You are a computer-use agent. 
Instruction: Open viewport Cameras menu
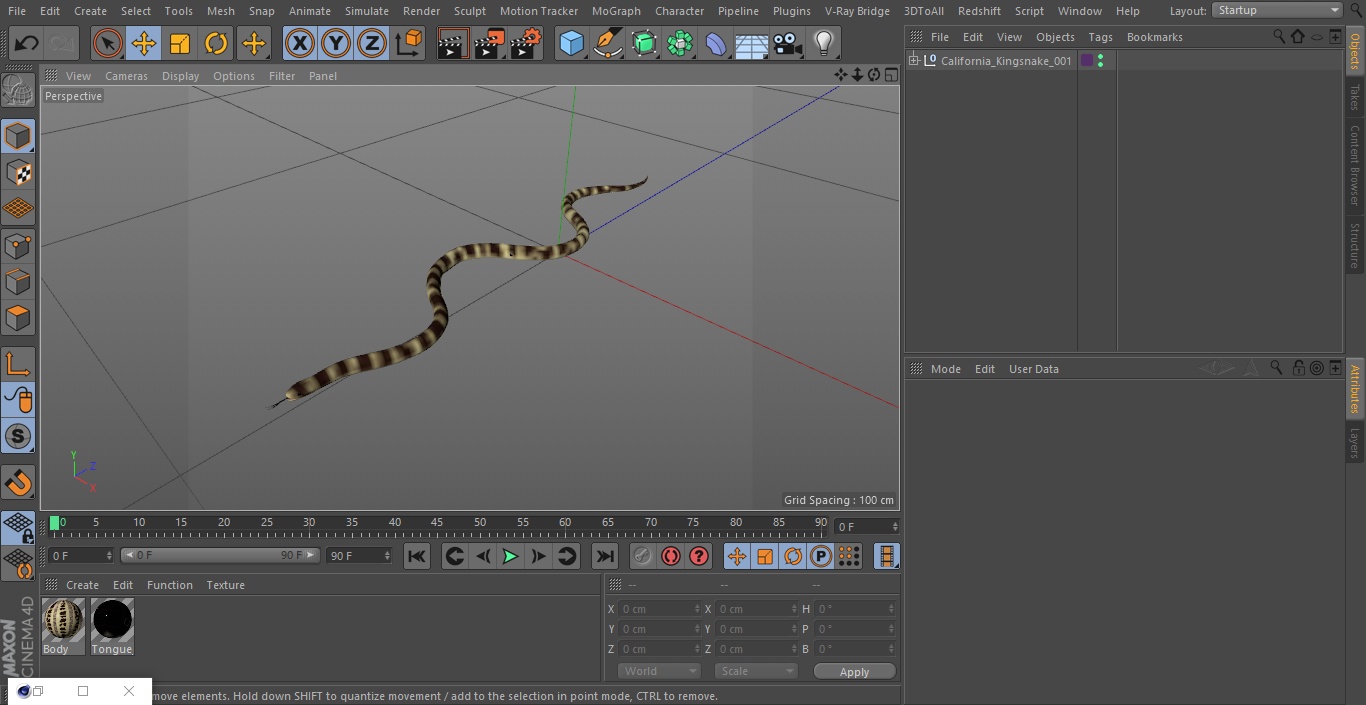(126, 76)
